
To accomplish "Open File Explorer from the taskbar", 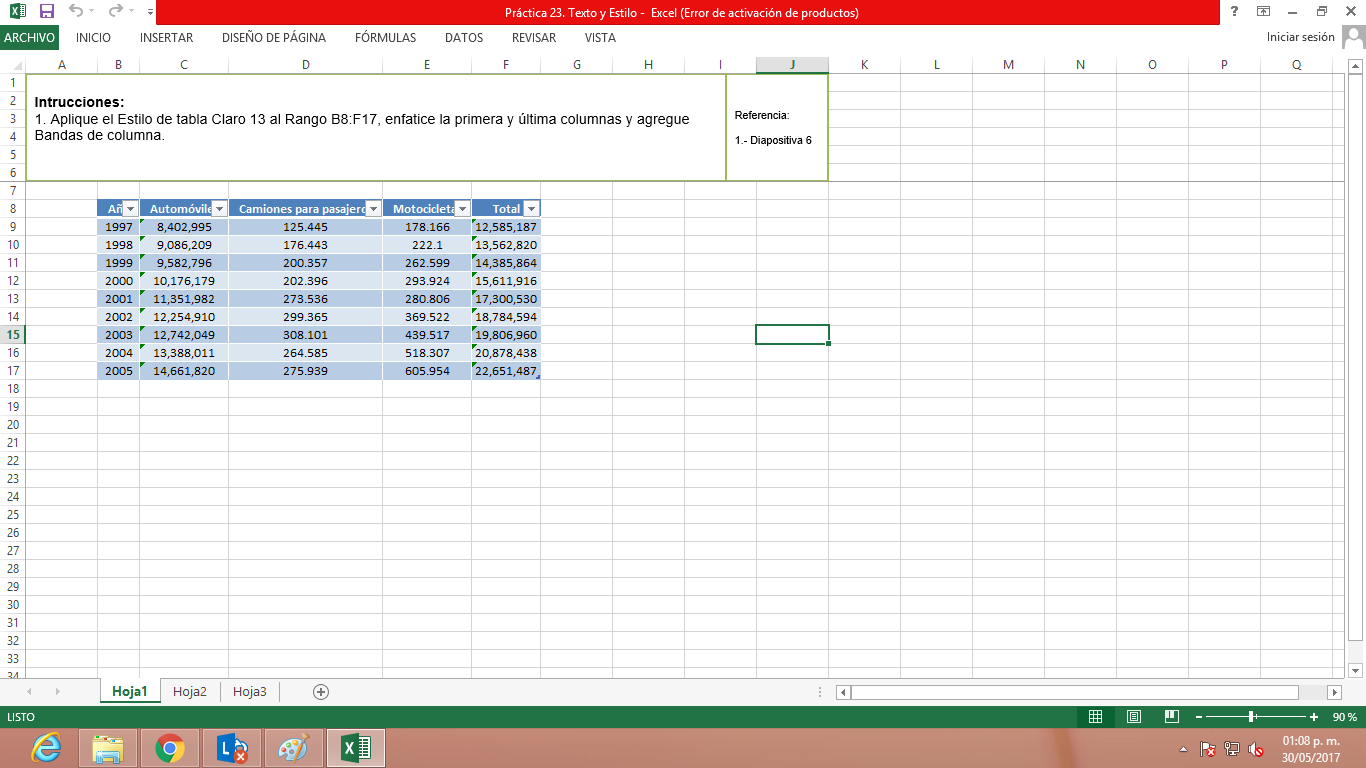I will (x=108, y=748).
